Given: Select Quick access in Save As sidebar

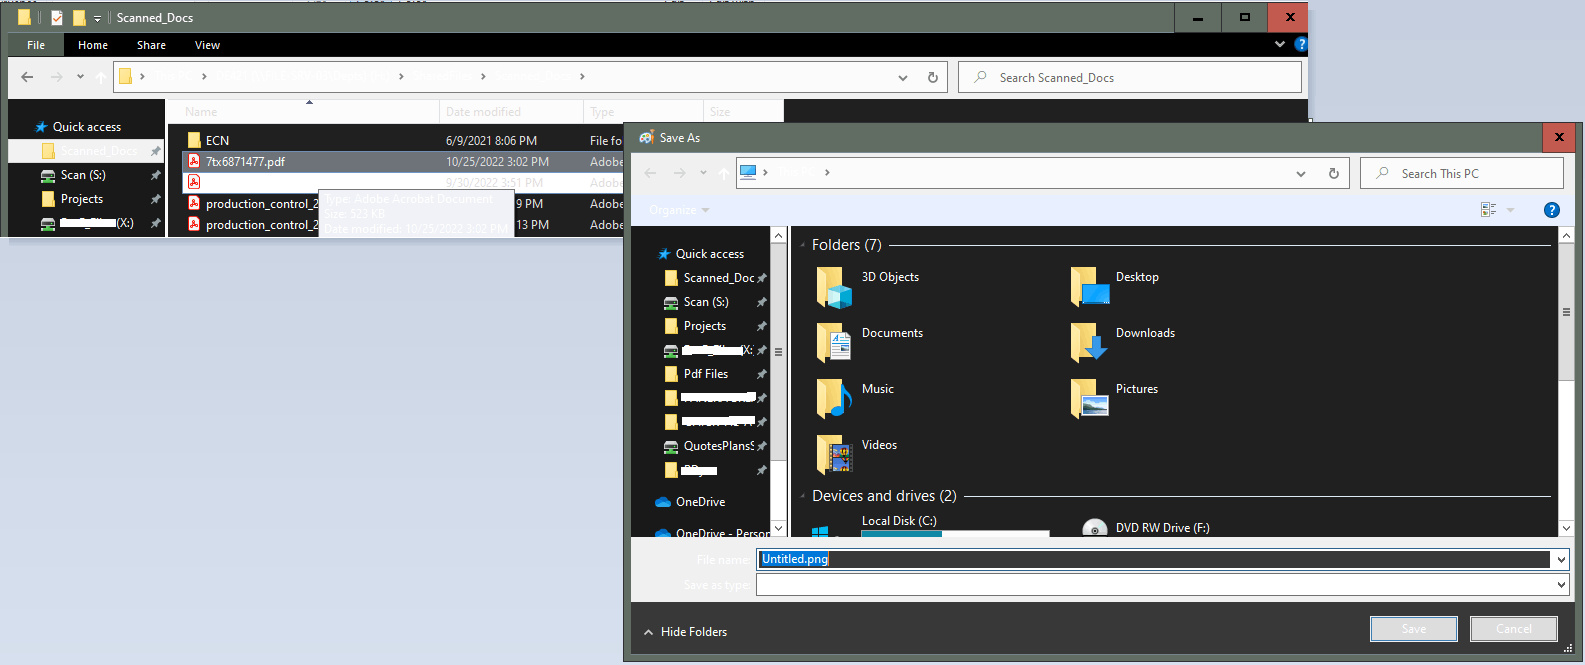Looking at the screenshot, I should 709,254.
